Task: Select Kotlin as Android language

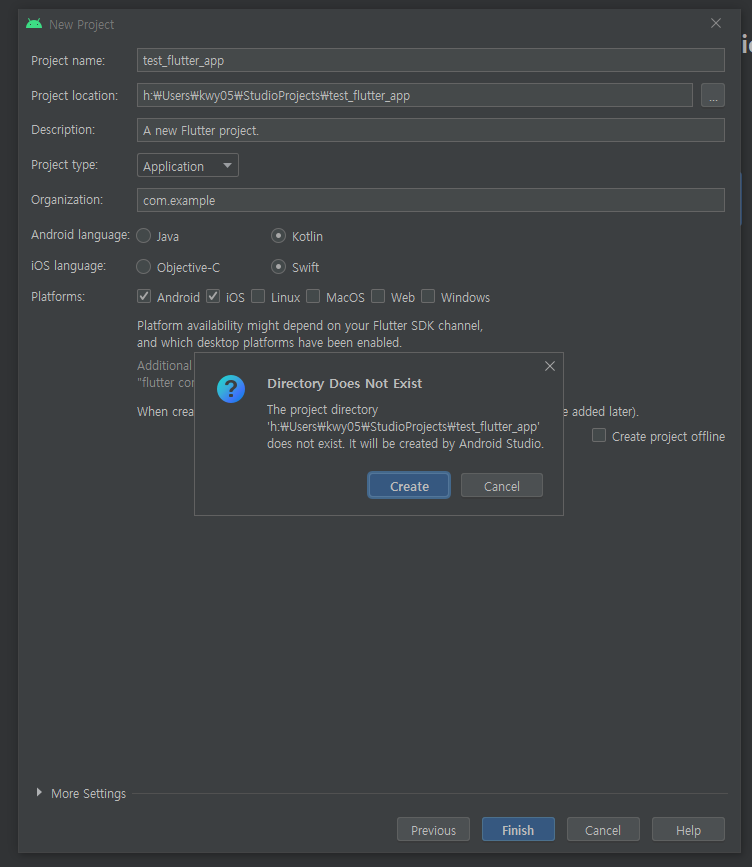Action: [278, 236]
